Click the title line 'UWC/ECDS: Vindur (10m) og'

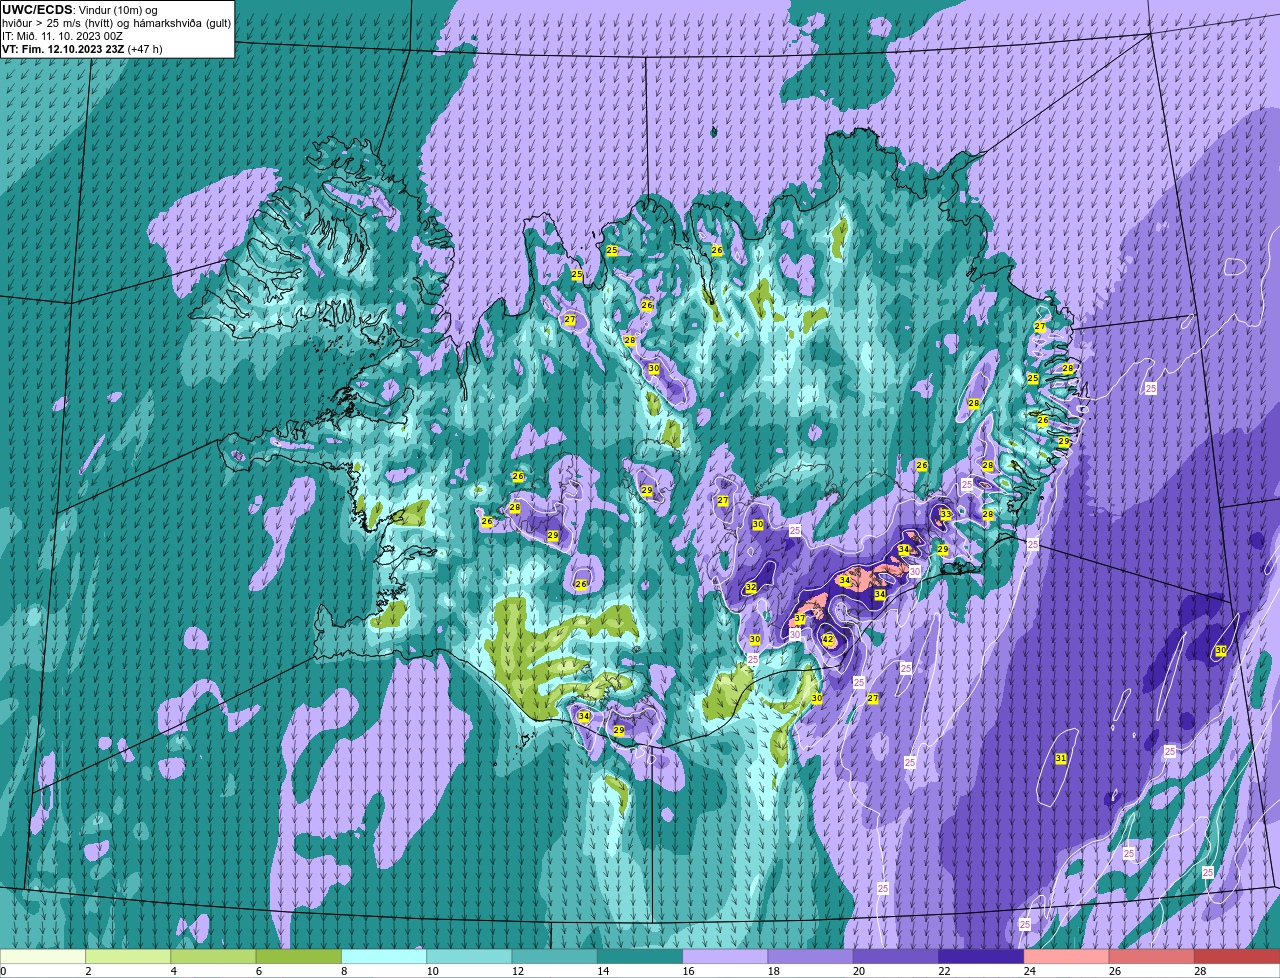coord(80,10)
